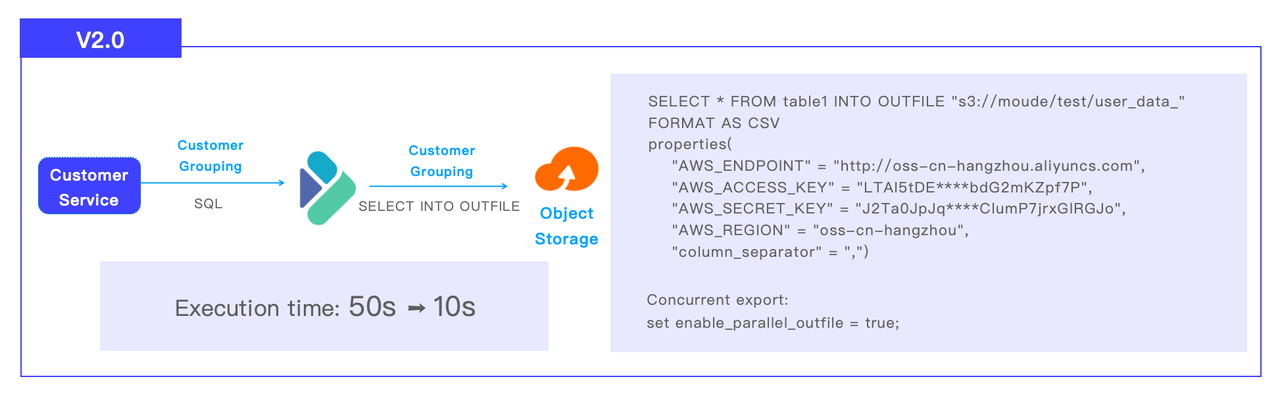
Task: Click the Object Storage label
Action: coord(566,226)
